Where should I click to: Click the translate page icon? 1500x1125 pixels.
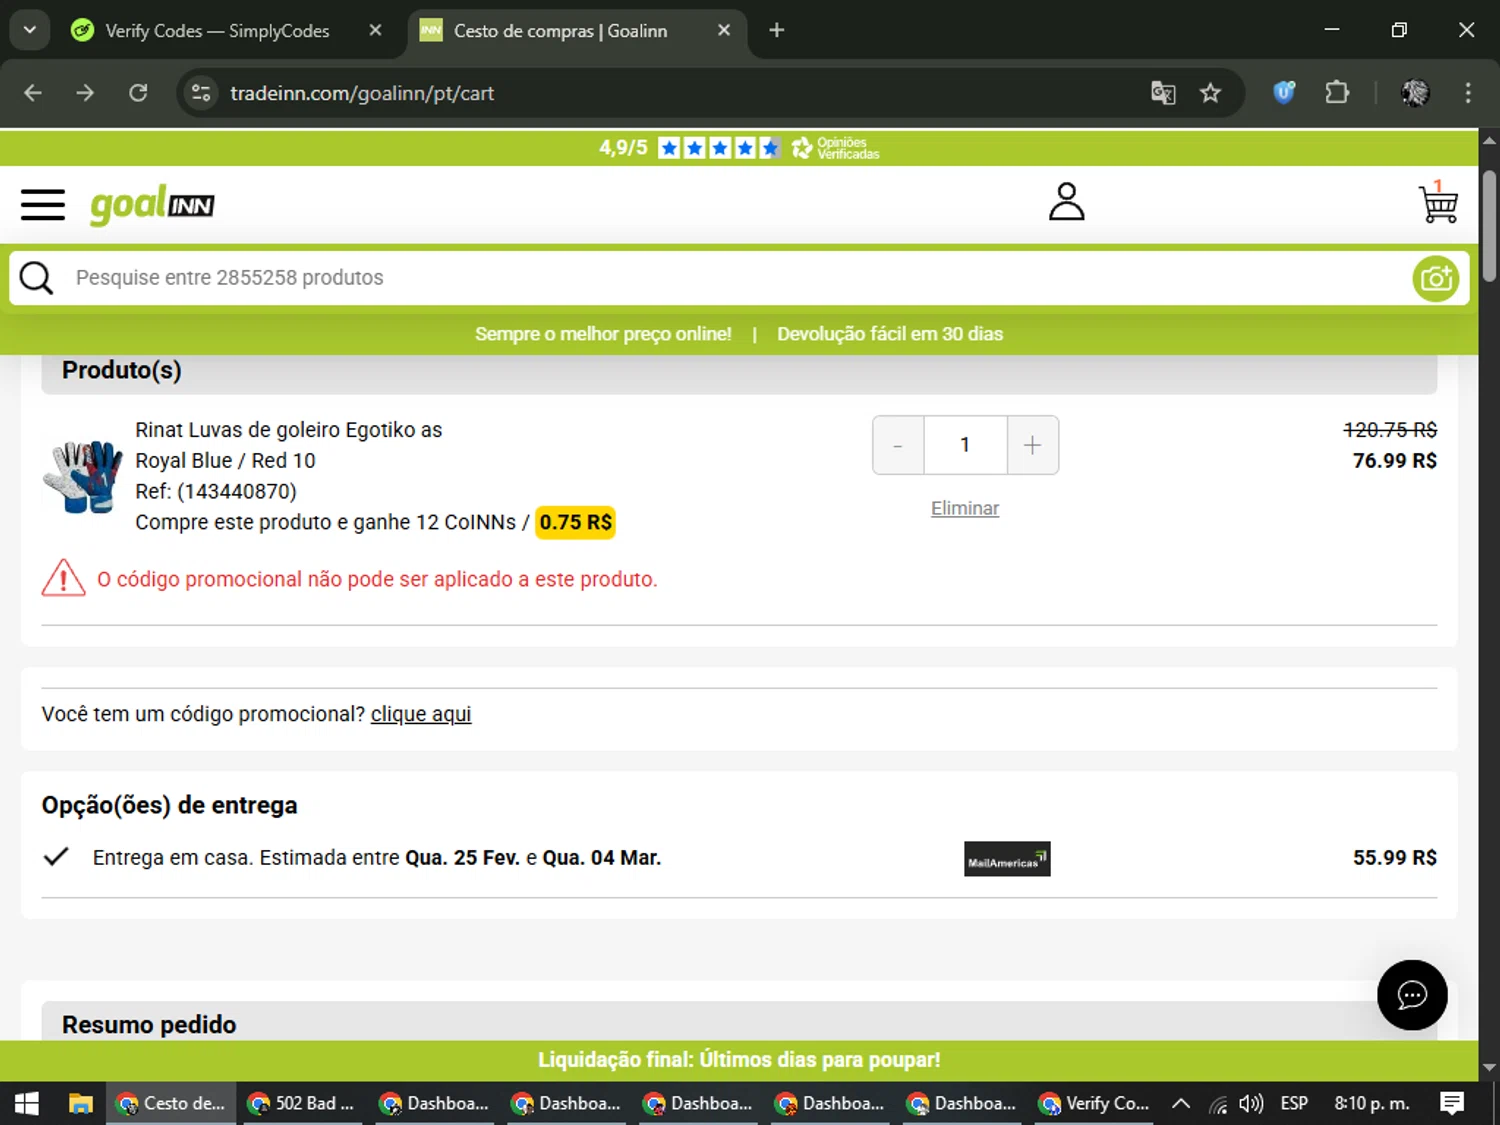tap(1163, 93)
